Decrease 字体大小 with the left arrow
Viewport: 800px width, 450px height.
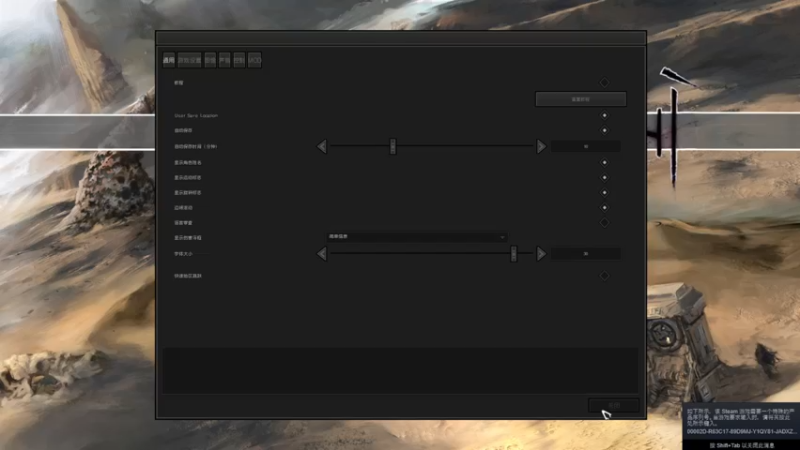321,254
